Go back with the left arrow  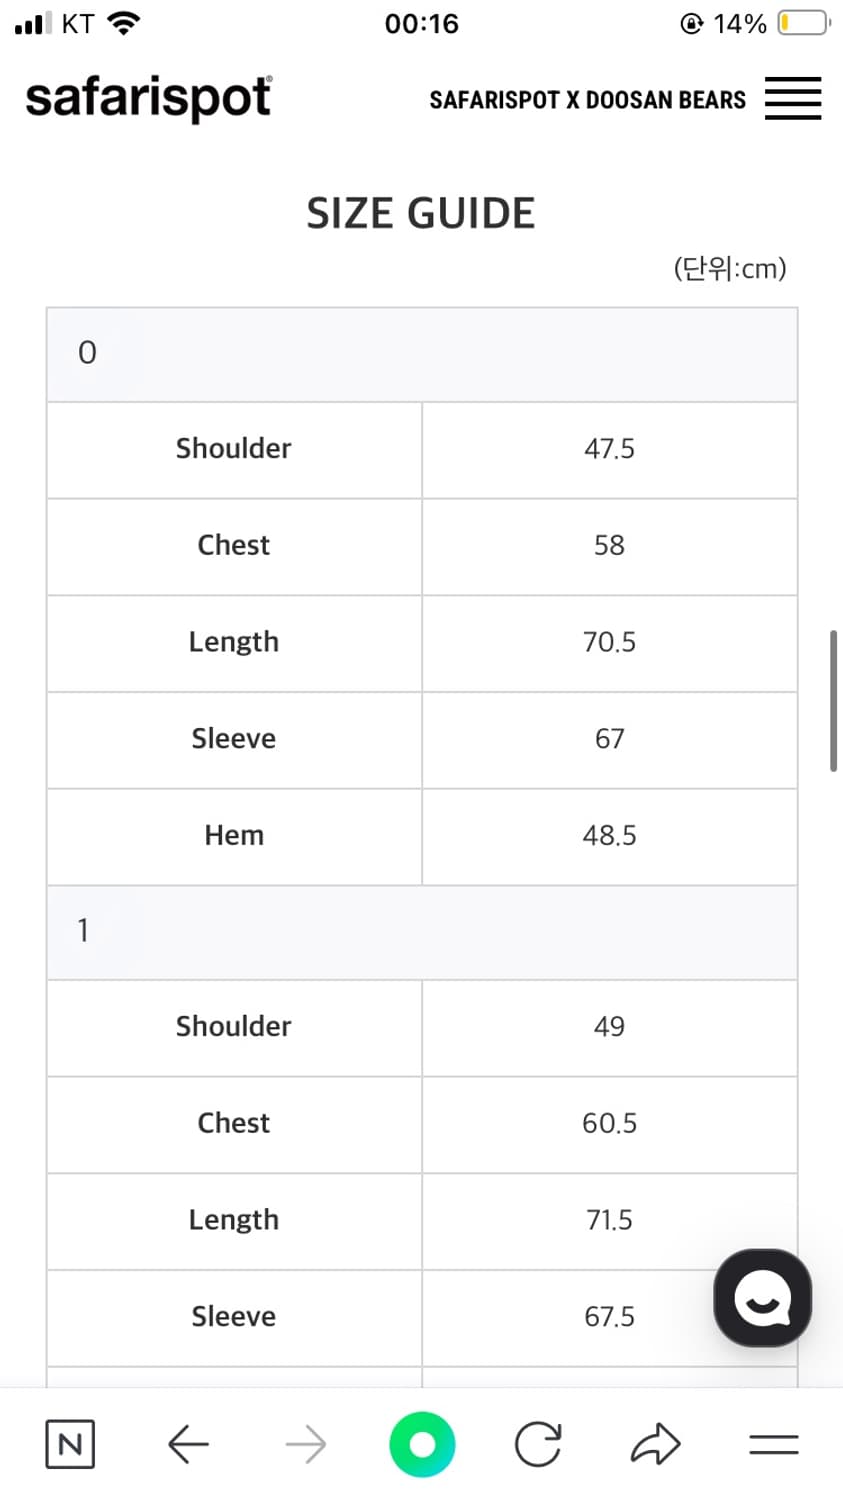click(x=188, y=1444)
